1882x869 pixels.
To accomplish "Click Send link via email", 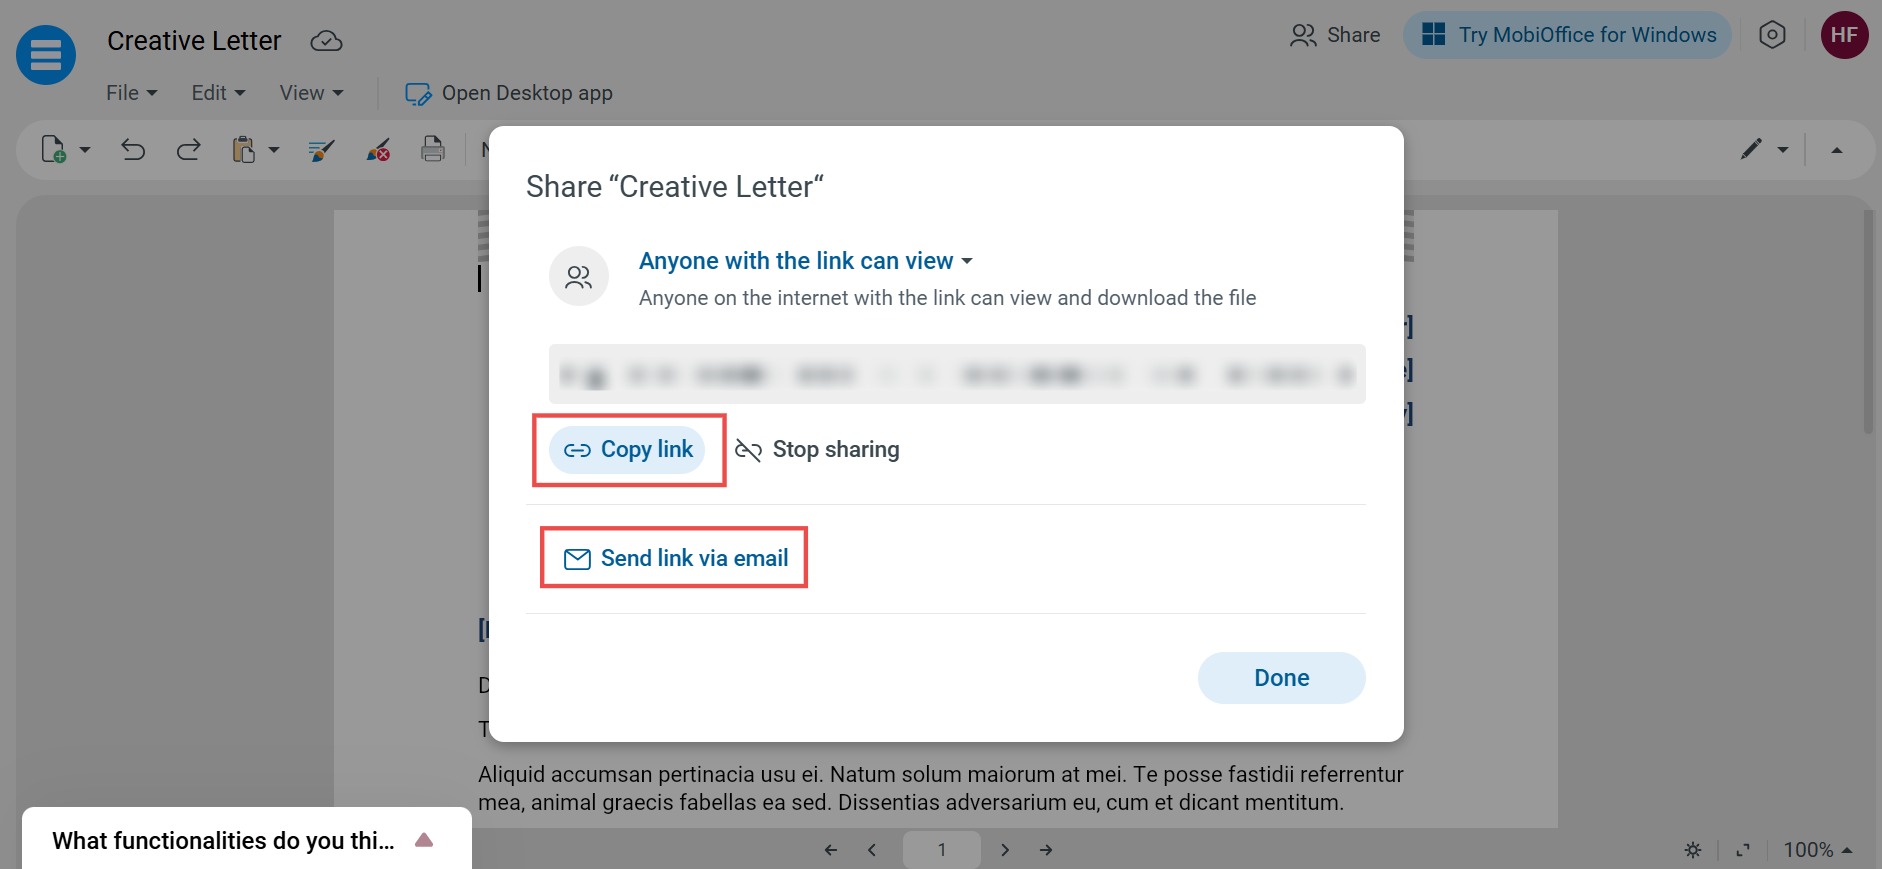I will click(676, 558).
